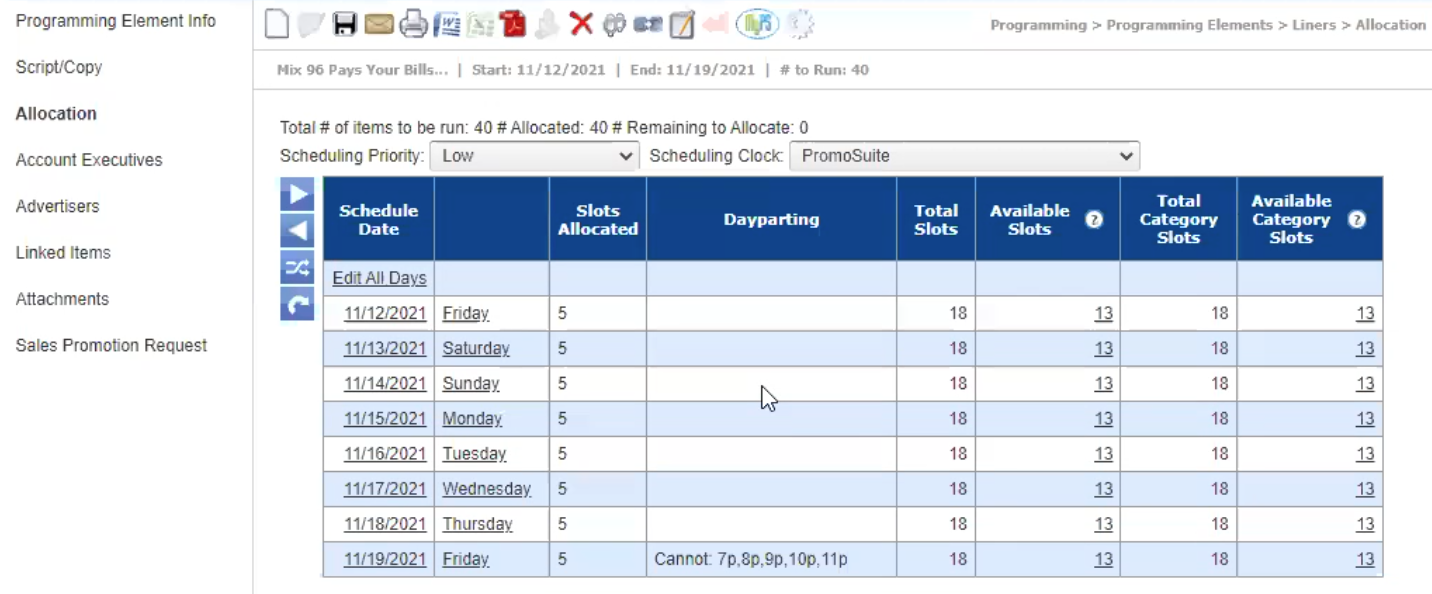Click the New blank document icon
Viewport: 1432px width, 594px height.
coord(277,25)
